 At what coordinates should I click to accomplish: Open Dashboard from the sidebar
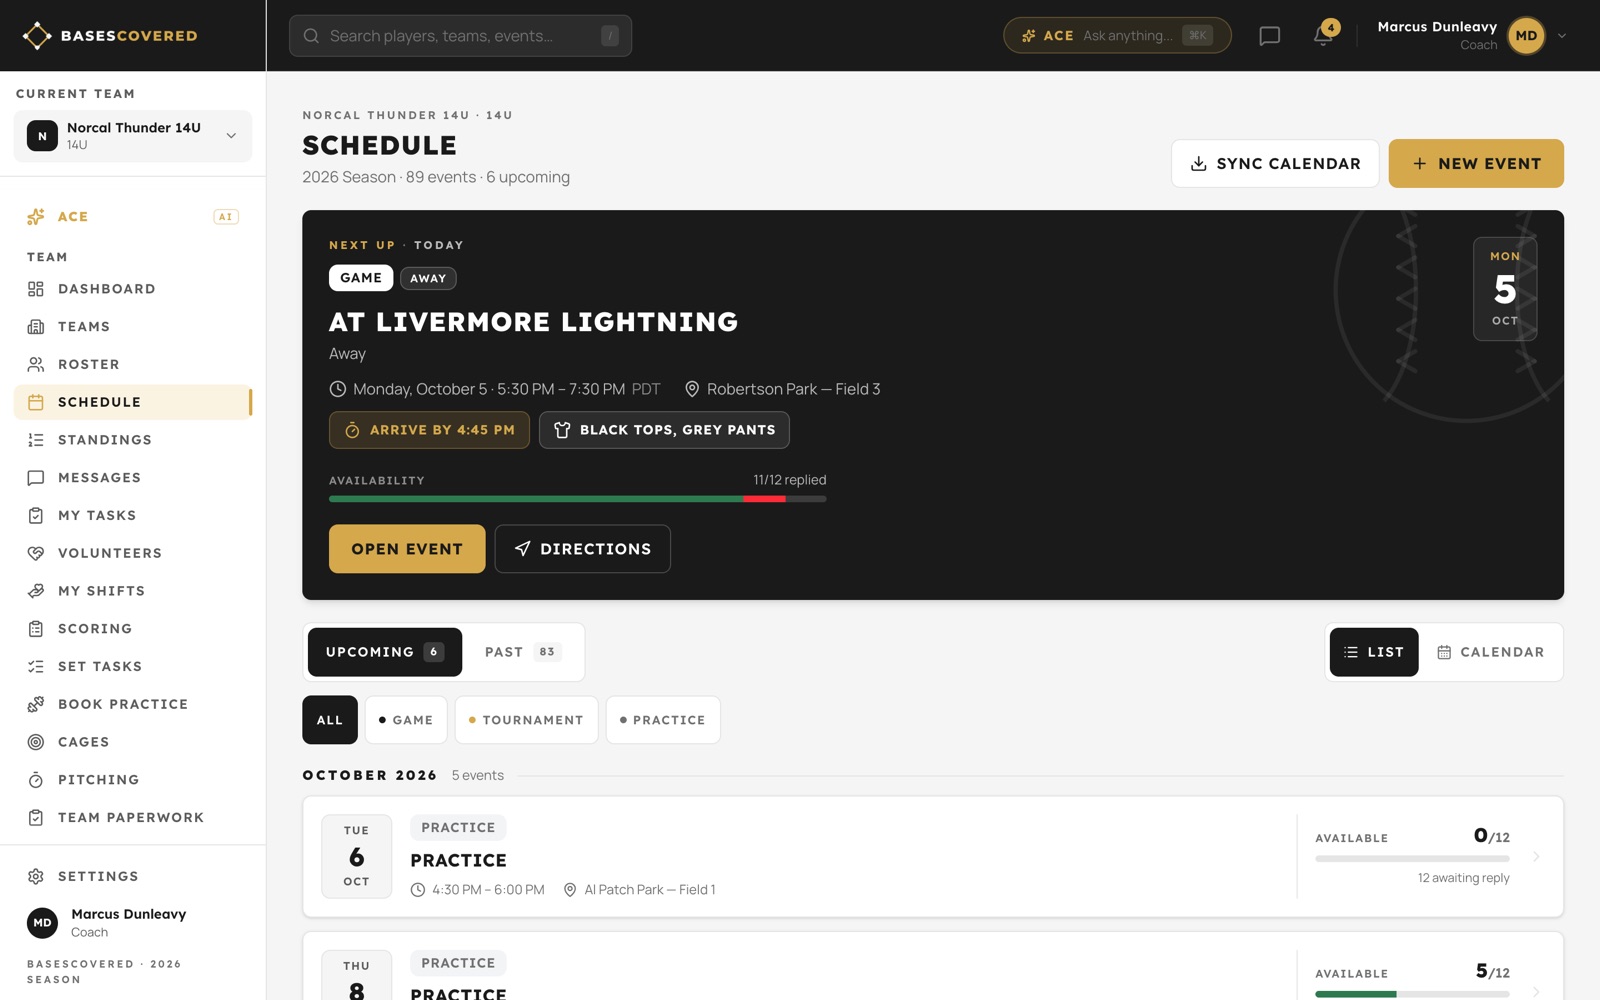(x=133, y=289)
